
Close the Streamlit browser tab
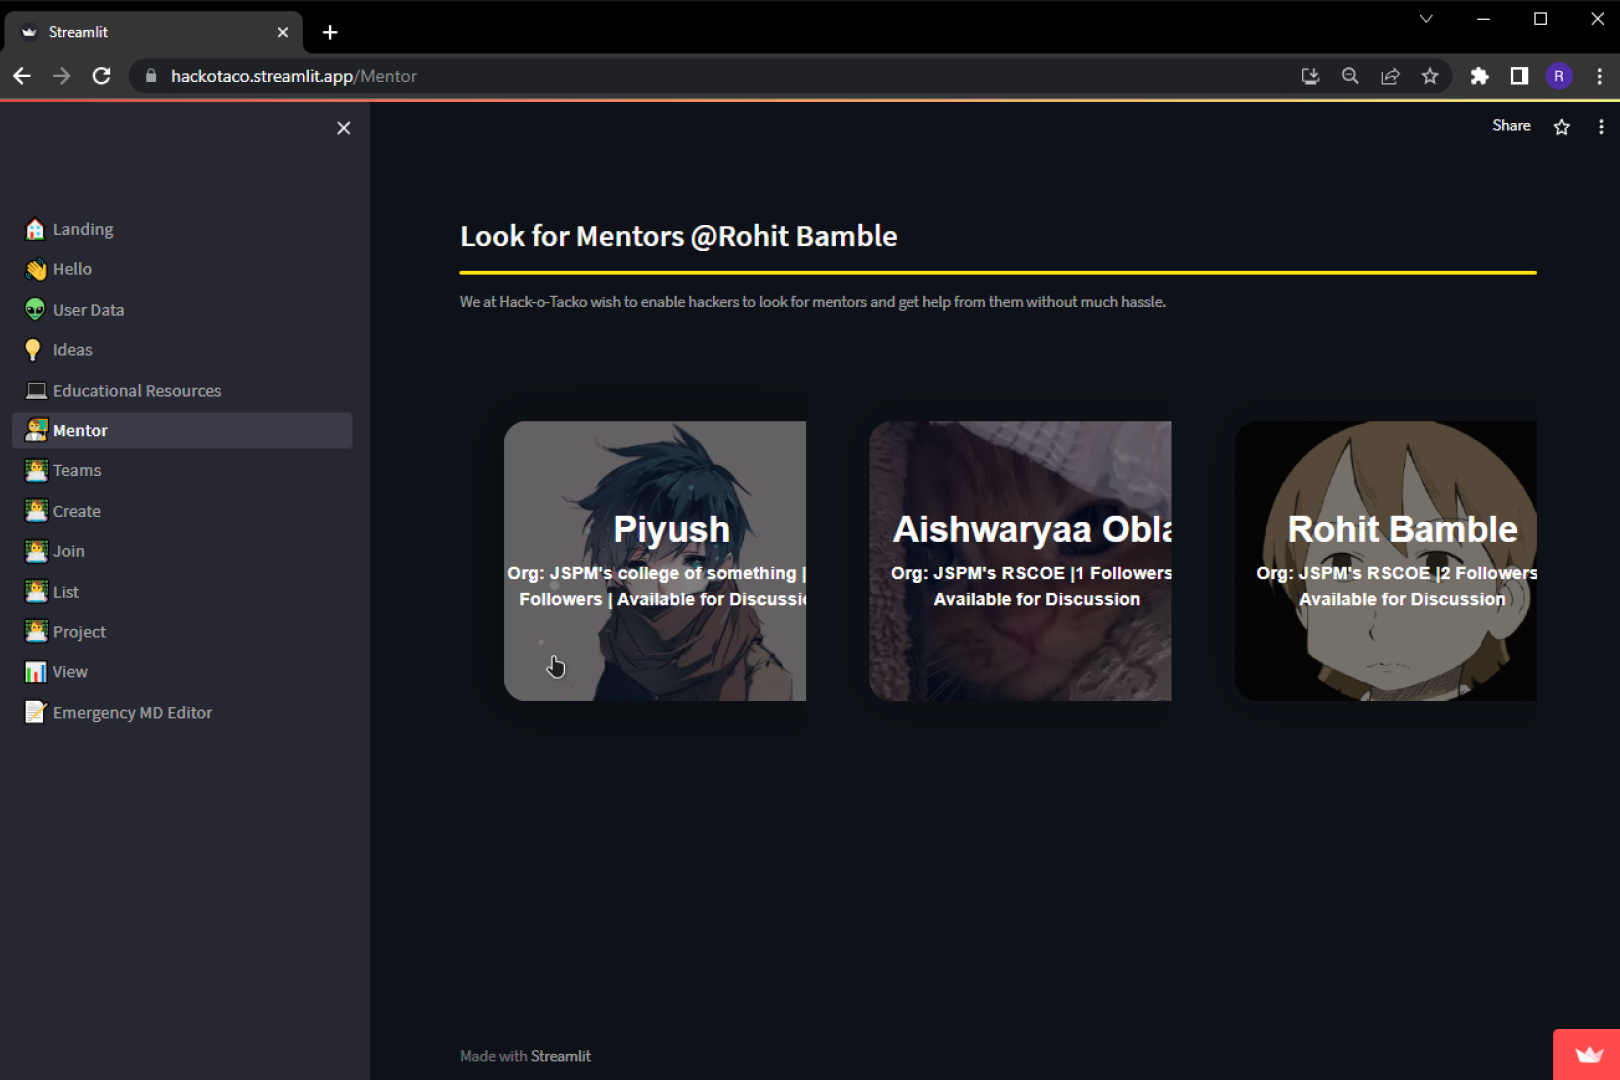point(283,32)
